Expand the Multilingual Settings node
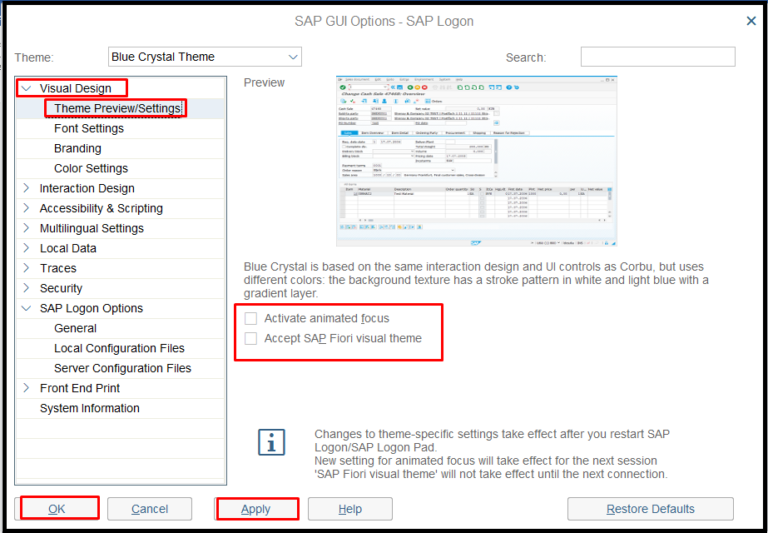 click(26, 228)
